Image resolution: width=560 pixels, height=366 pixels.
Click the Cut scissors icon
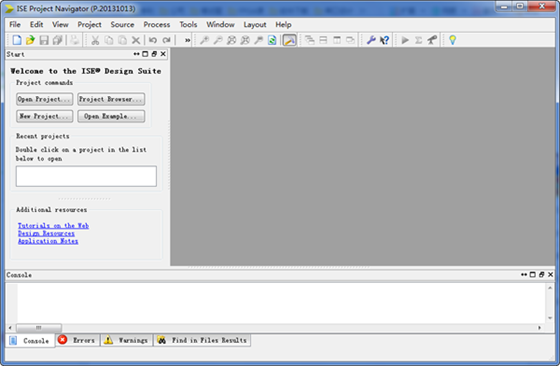pos(95,40)
